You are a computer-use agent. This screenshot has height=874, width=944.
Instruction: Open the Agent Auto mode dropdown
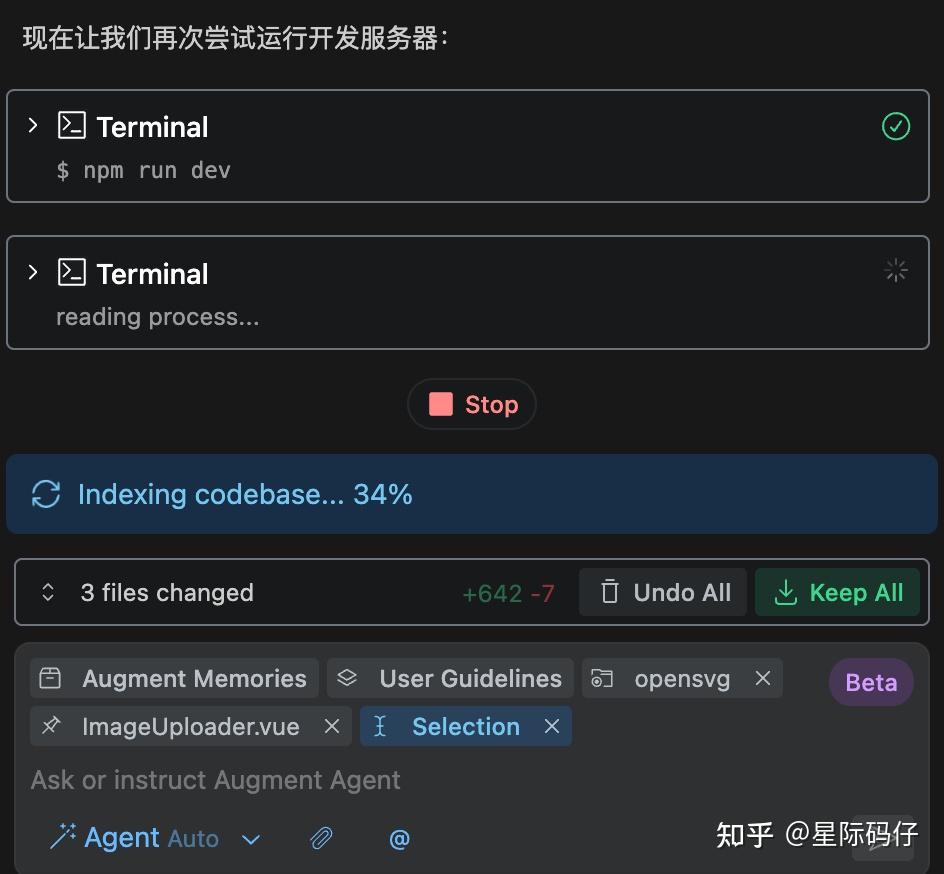tap(251, 839)
